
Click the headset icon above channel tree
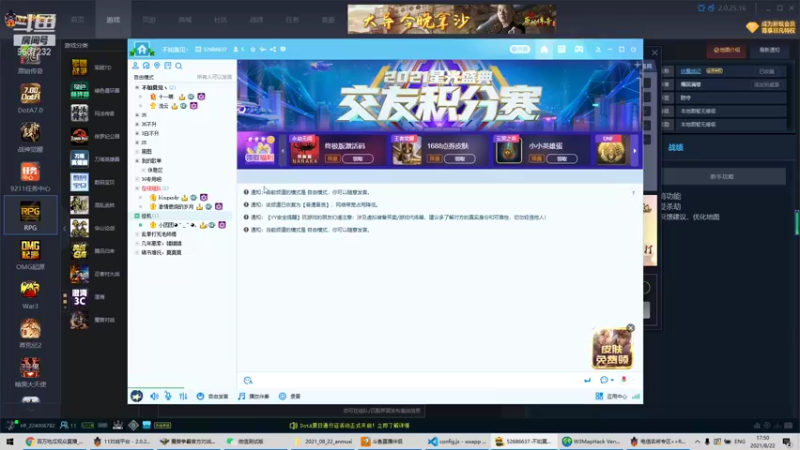(146, 66)
